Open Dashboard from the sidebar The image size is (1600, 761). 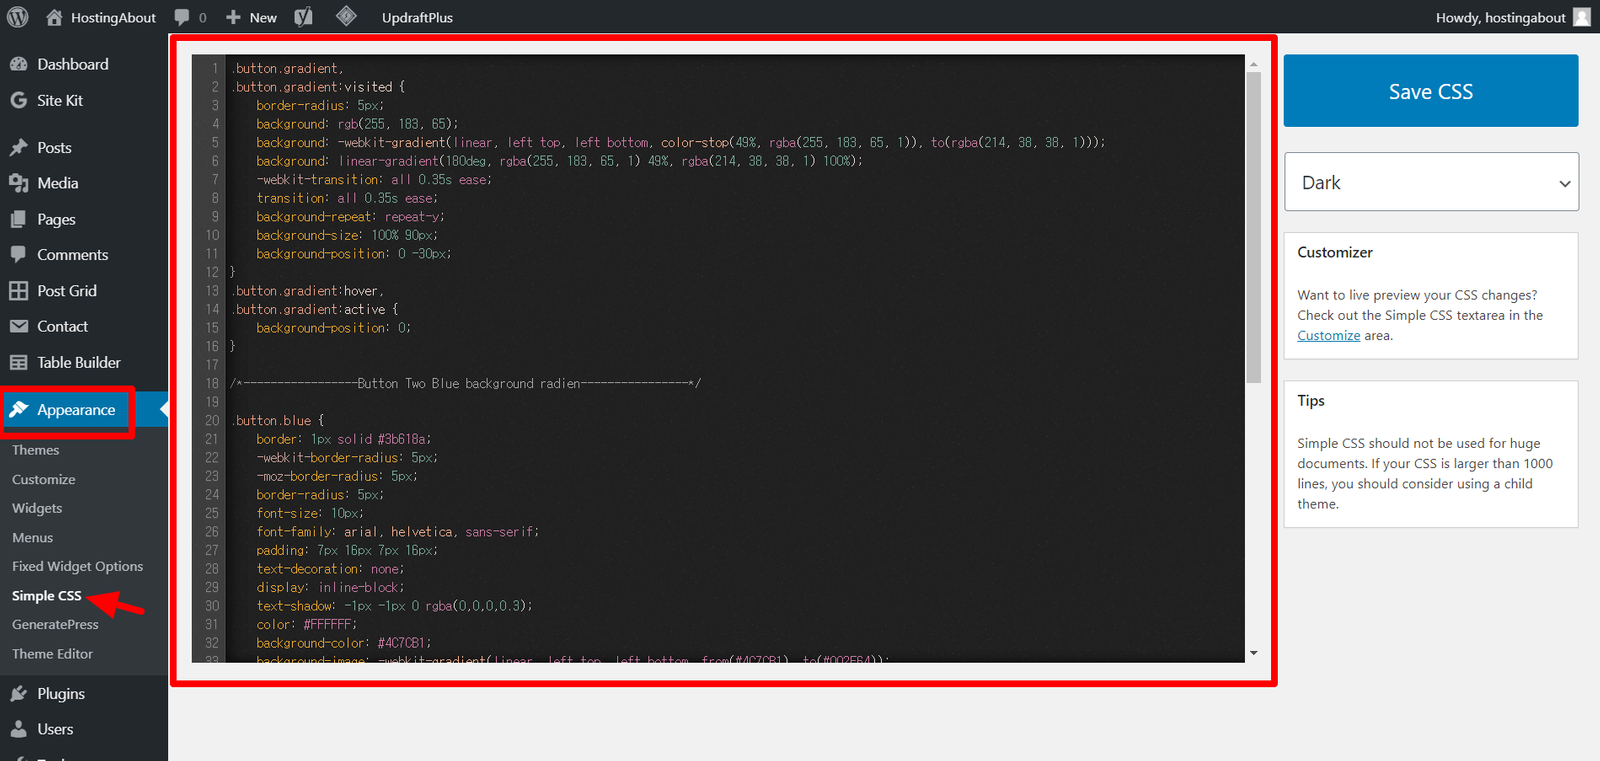coord(72,64)
